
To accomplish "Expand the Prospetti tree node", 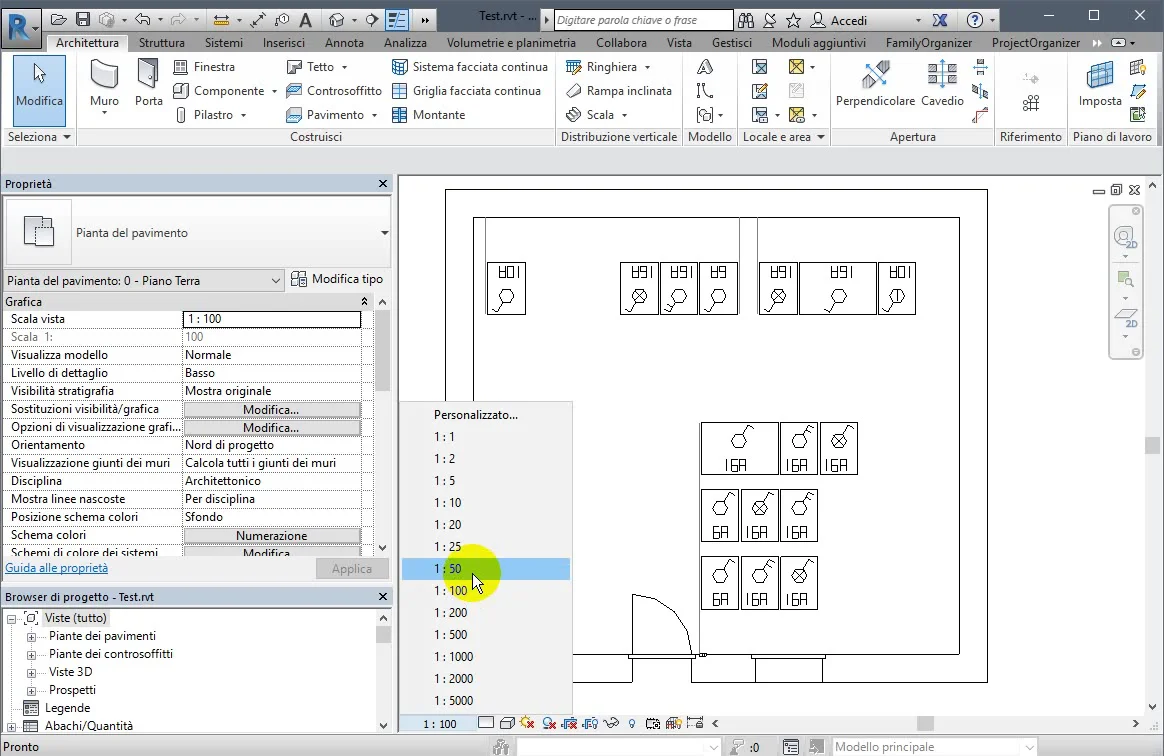I will pos(31,691).
